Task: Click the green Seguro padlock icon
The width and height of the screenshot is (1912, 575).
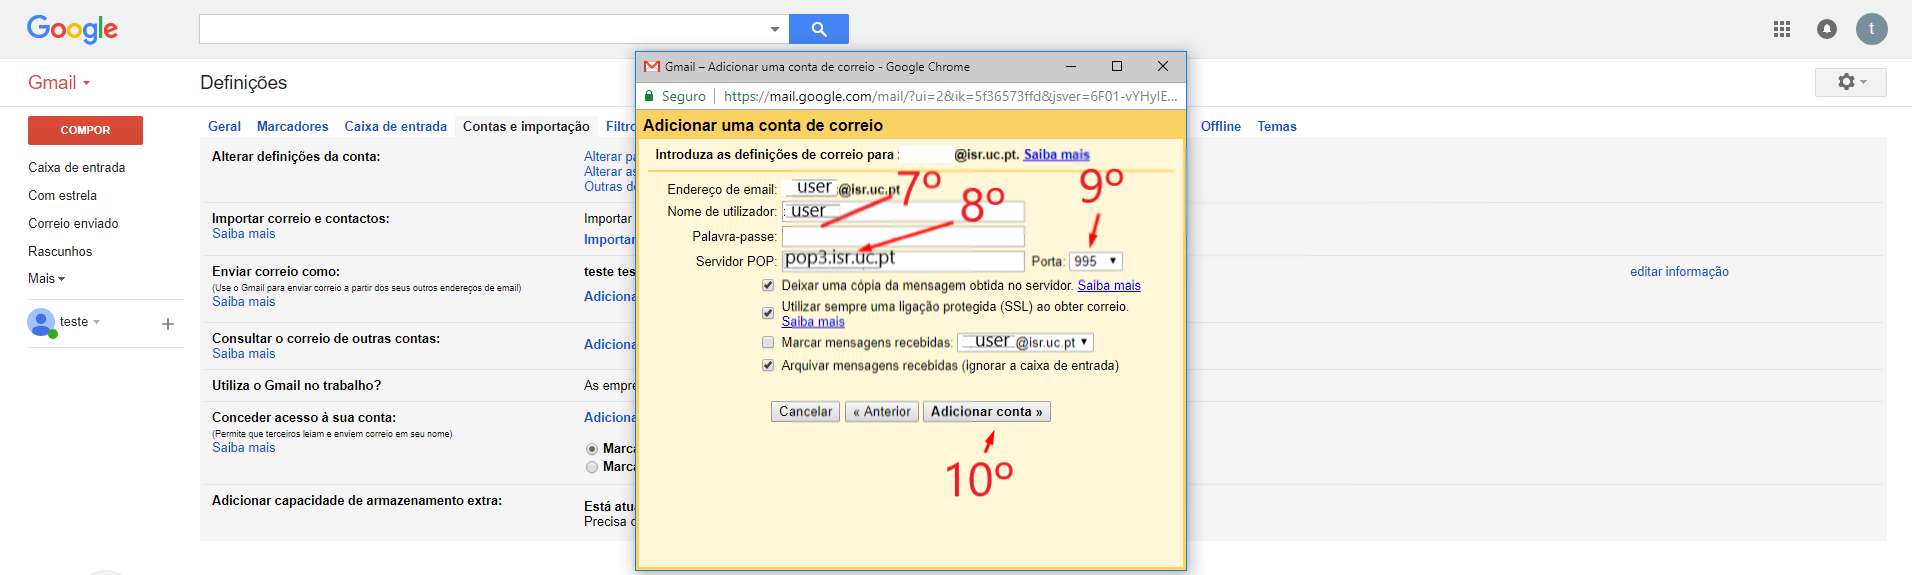Action: [650, 96]
